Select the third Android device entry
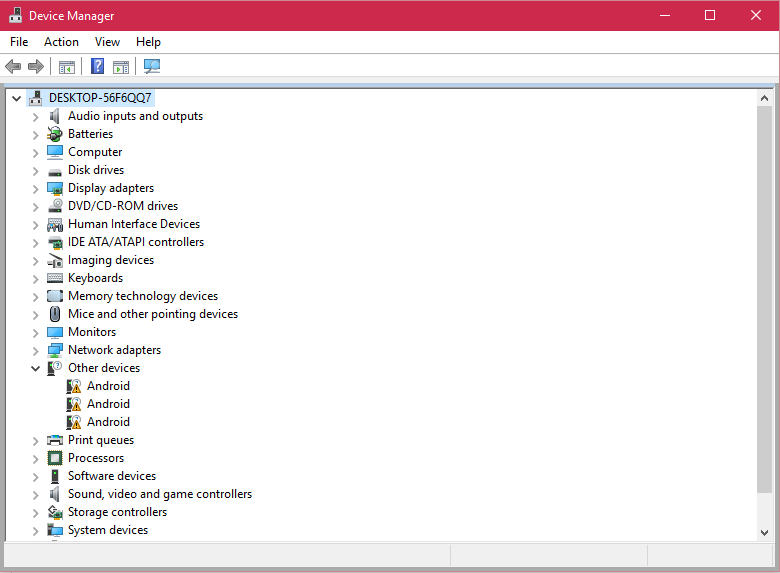 pyautogui.click(x=108, y=422)
